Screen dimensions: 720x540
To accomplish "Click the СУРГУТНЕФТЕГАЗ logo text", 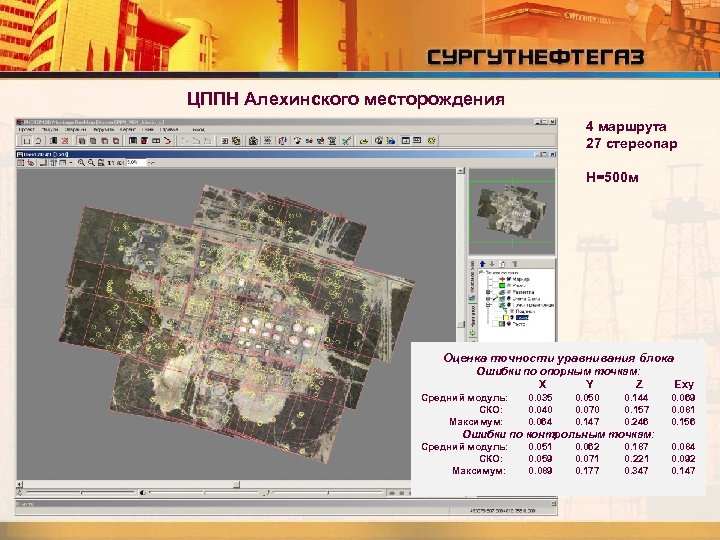I will point(535,57).
